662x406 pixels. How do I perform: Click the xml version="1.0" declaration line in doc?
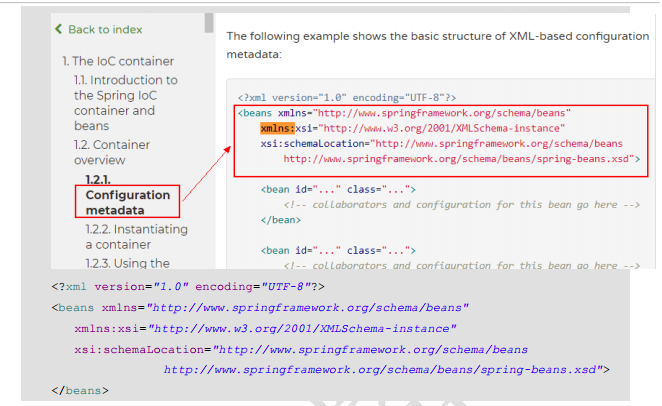[347, 98]
